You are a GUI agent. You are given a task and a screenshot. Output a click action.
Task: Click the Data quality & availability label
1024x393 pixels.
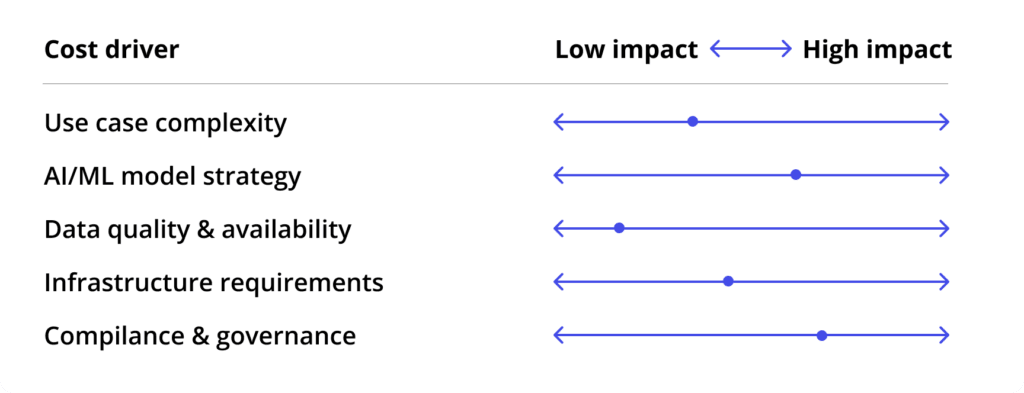[198, 230]
